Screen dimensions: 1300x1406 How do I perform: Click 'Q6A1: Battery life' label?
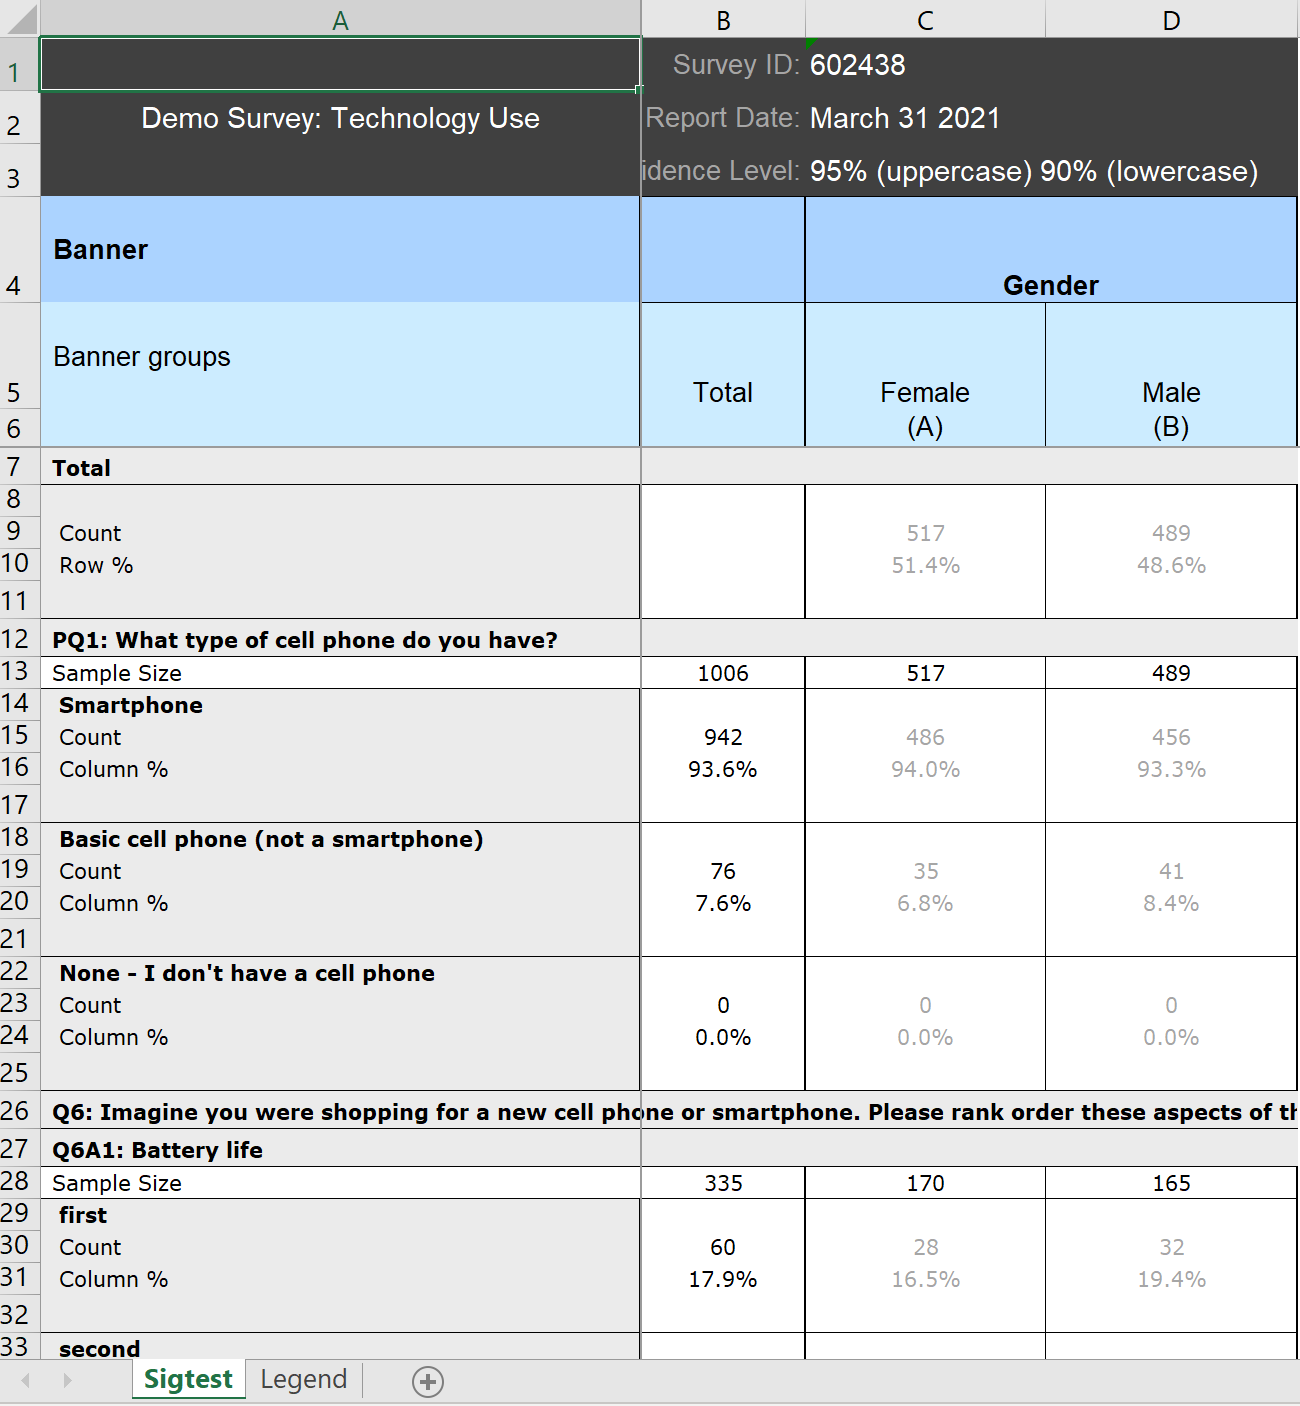(157, 1150)
